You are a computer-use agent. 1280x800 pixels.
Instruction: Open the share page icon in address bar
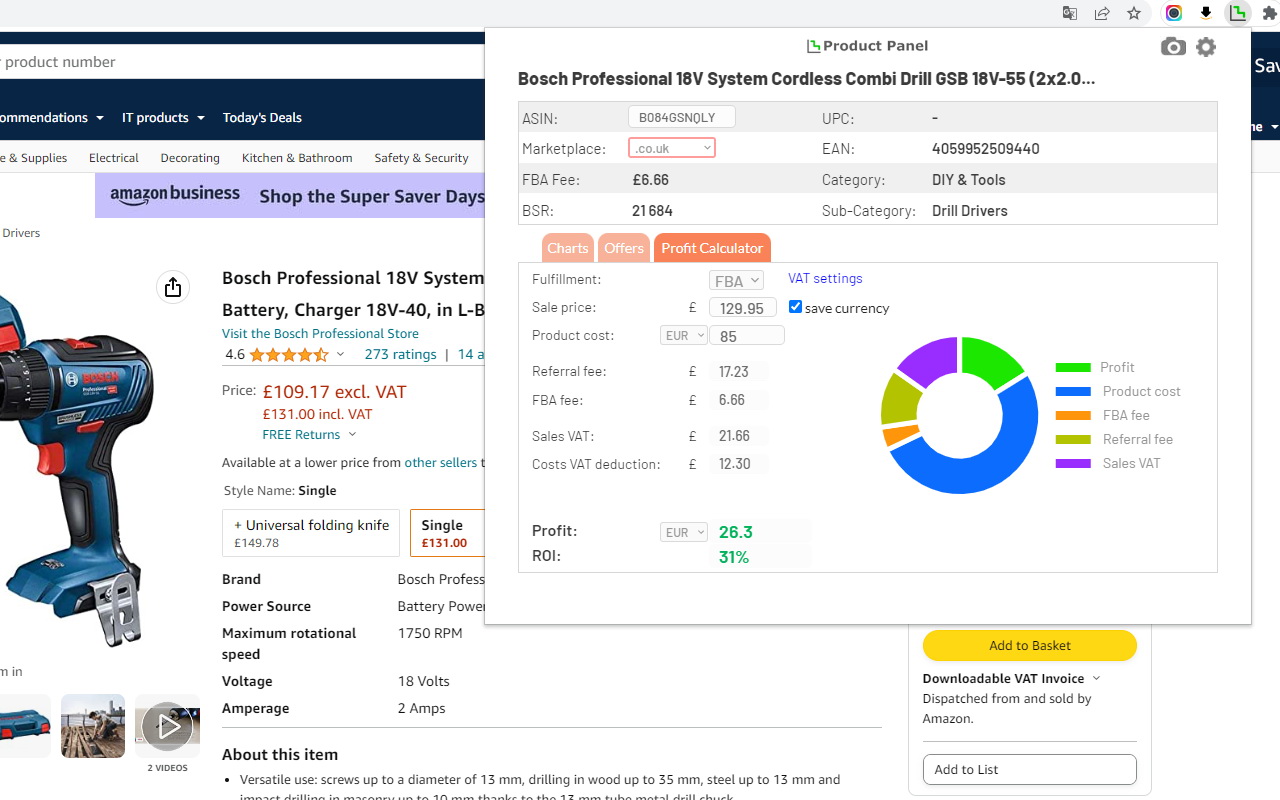coord(1102,13)
